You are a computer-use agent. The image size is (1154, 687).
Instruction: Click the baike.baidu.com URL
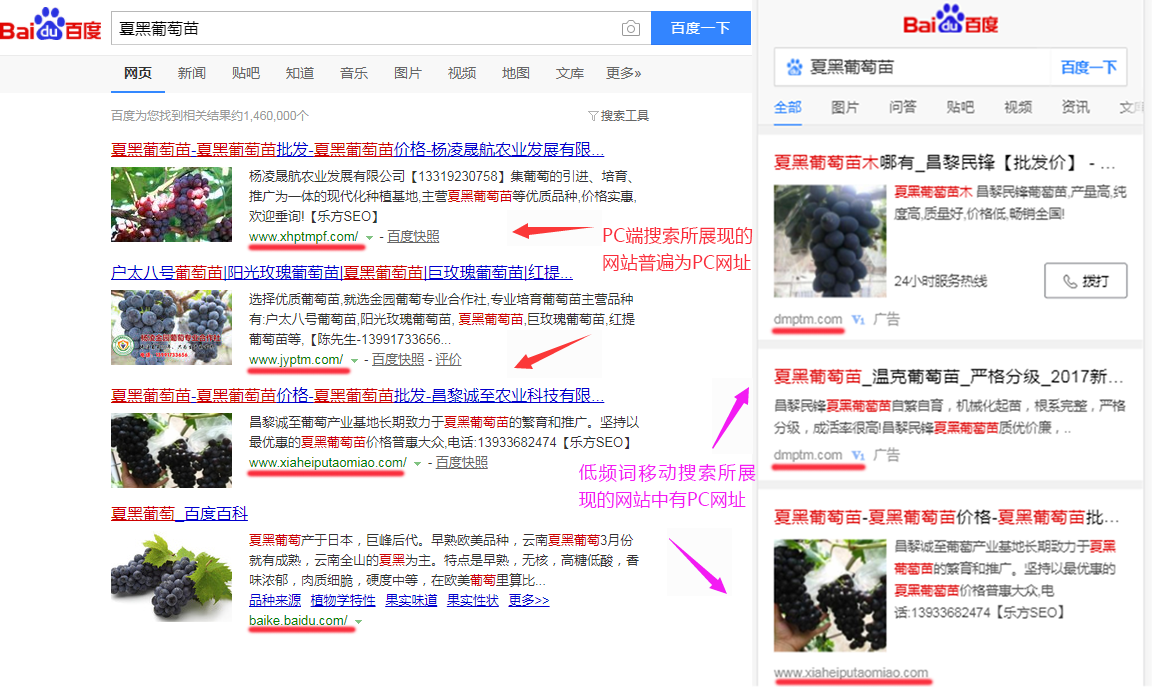coord(298,621)
